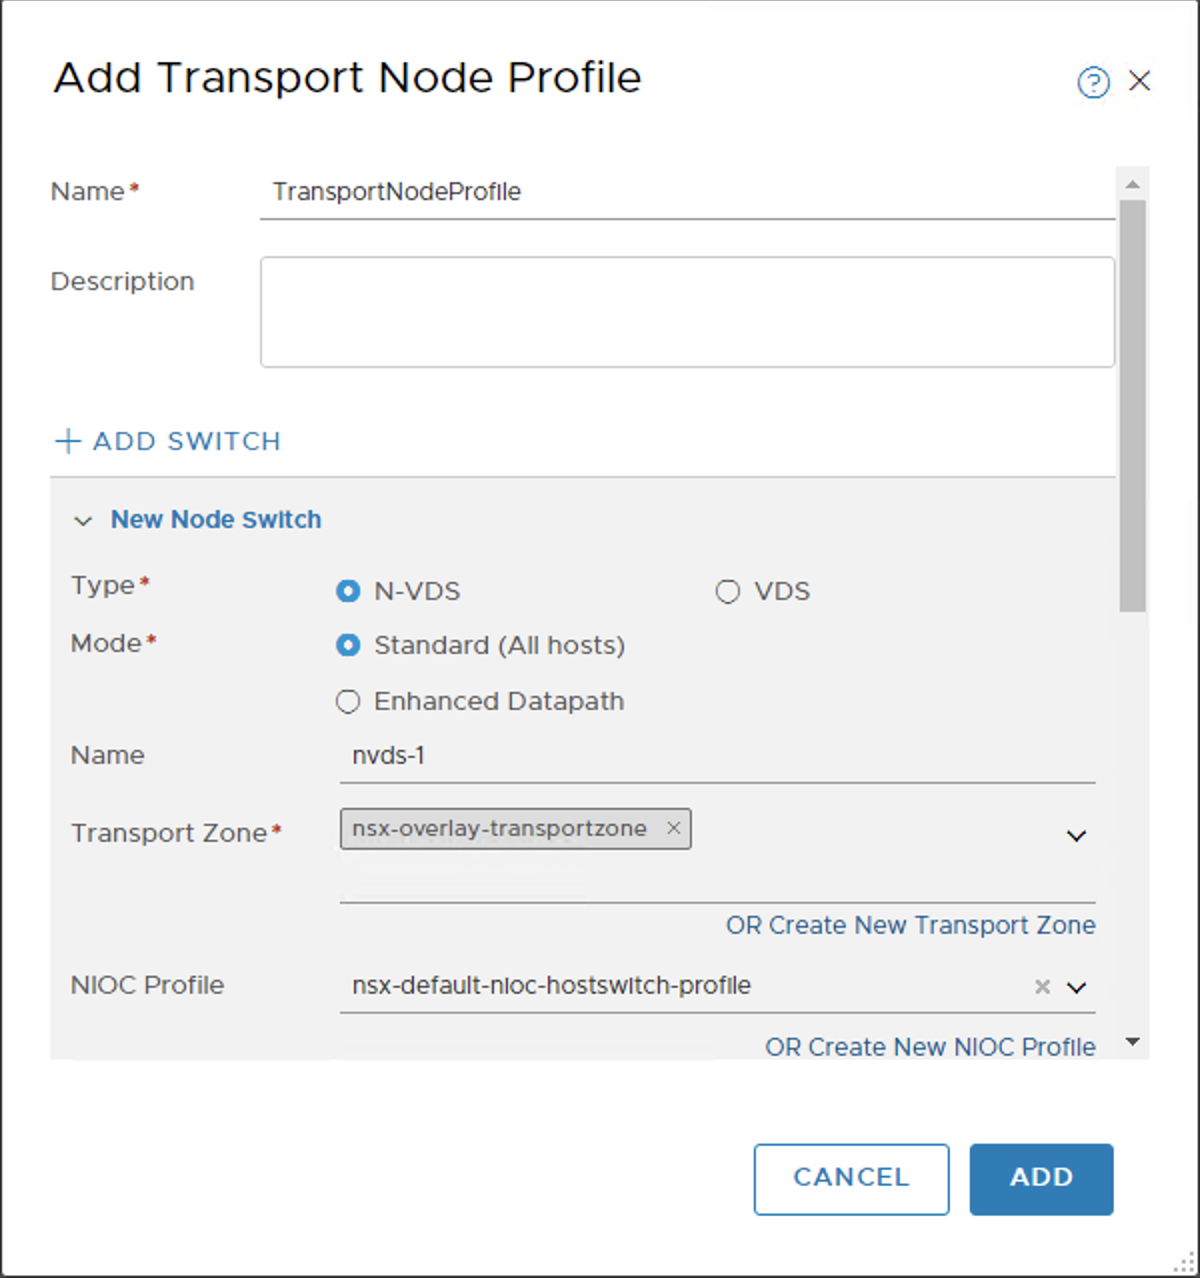The width and height of the screenshot is (1200, 1278).
Task: Select Standard (All hosts) mode
Action: (348, 646)
